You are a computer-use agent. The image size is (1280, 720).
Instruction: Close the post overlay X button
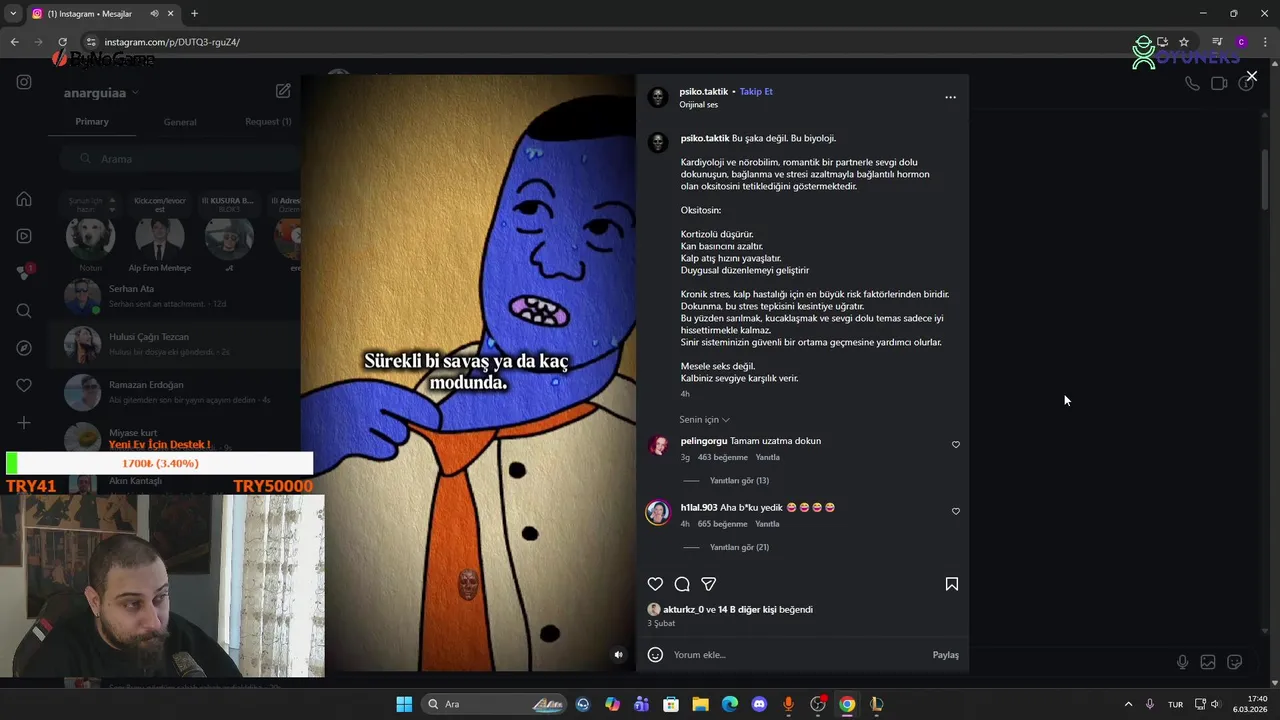(x=1251, y=76)
